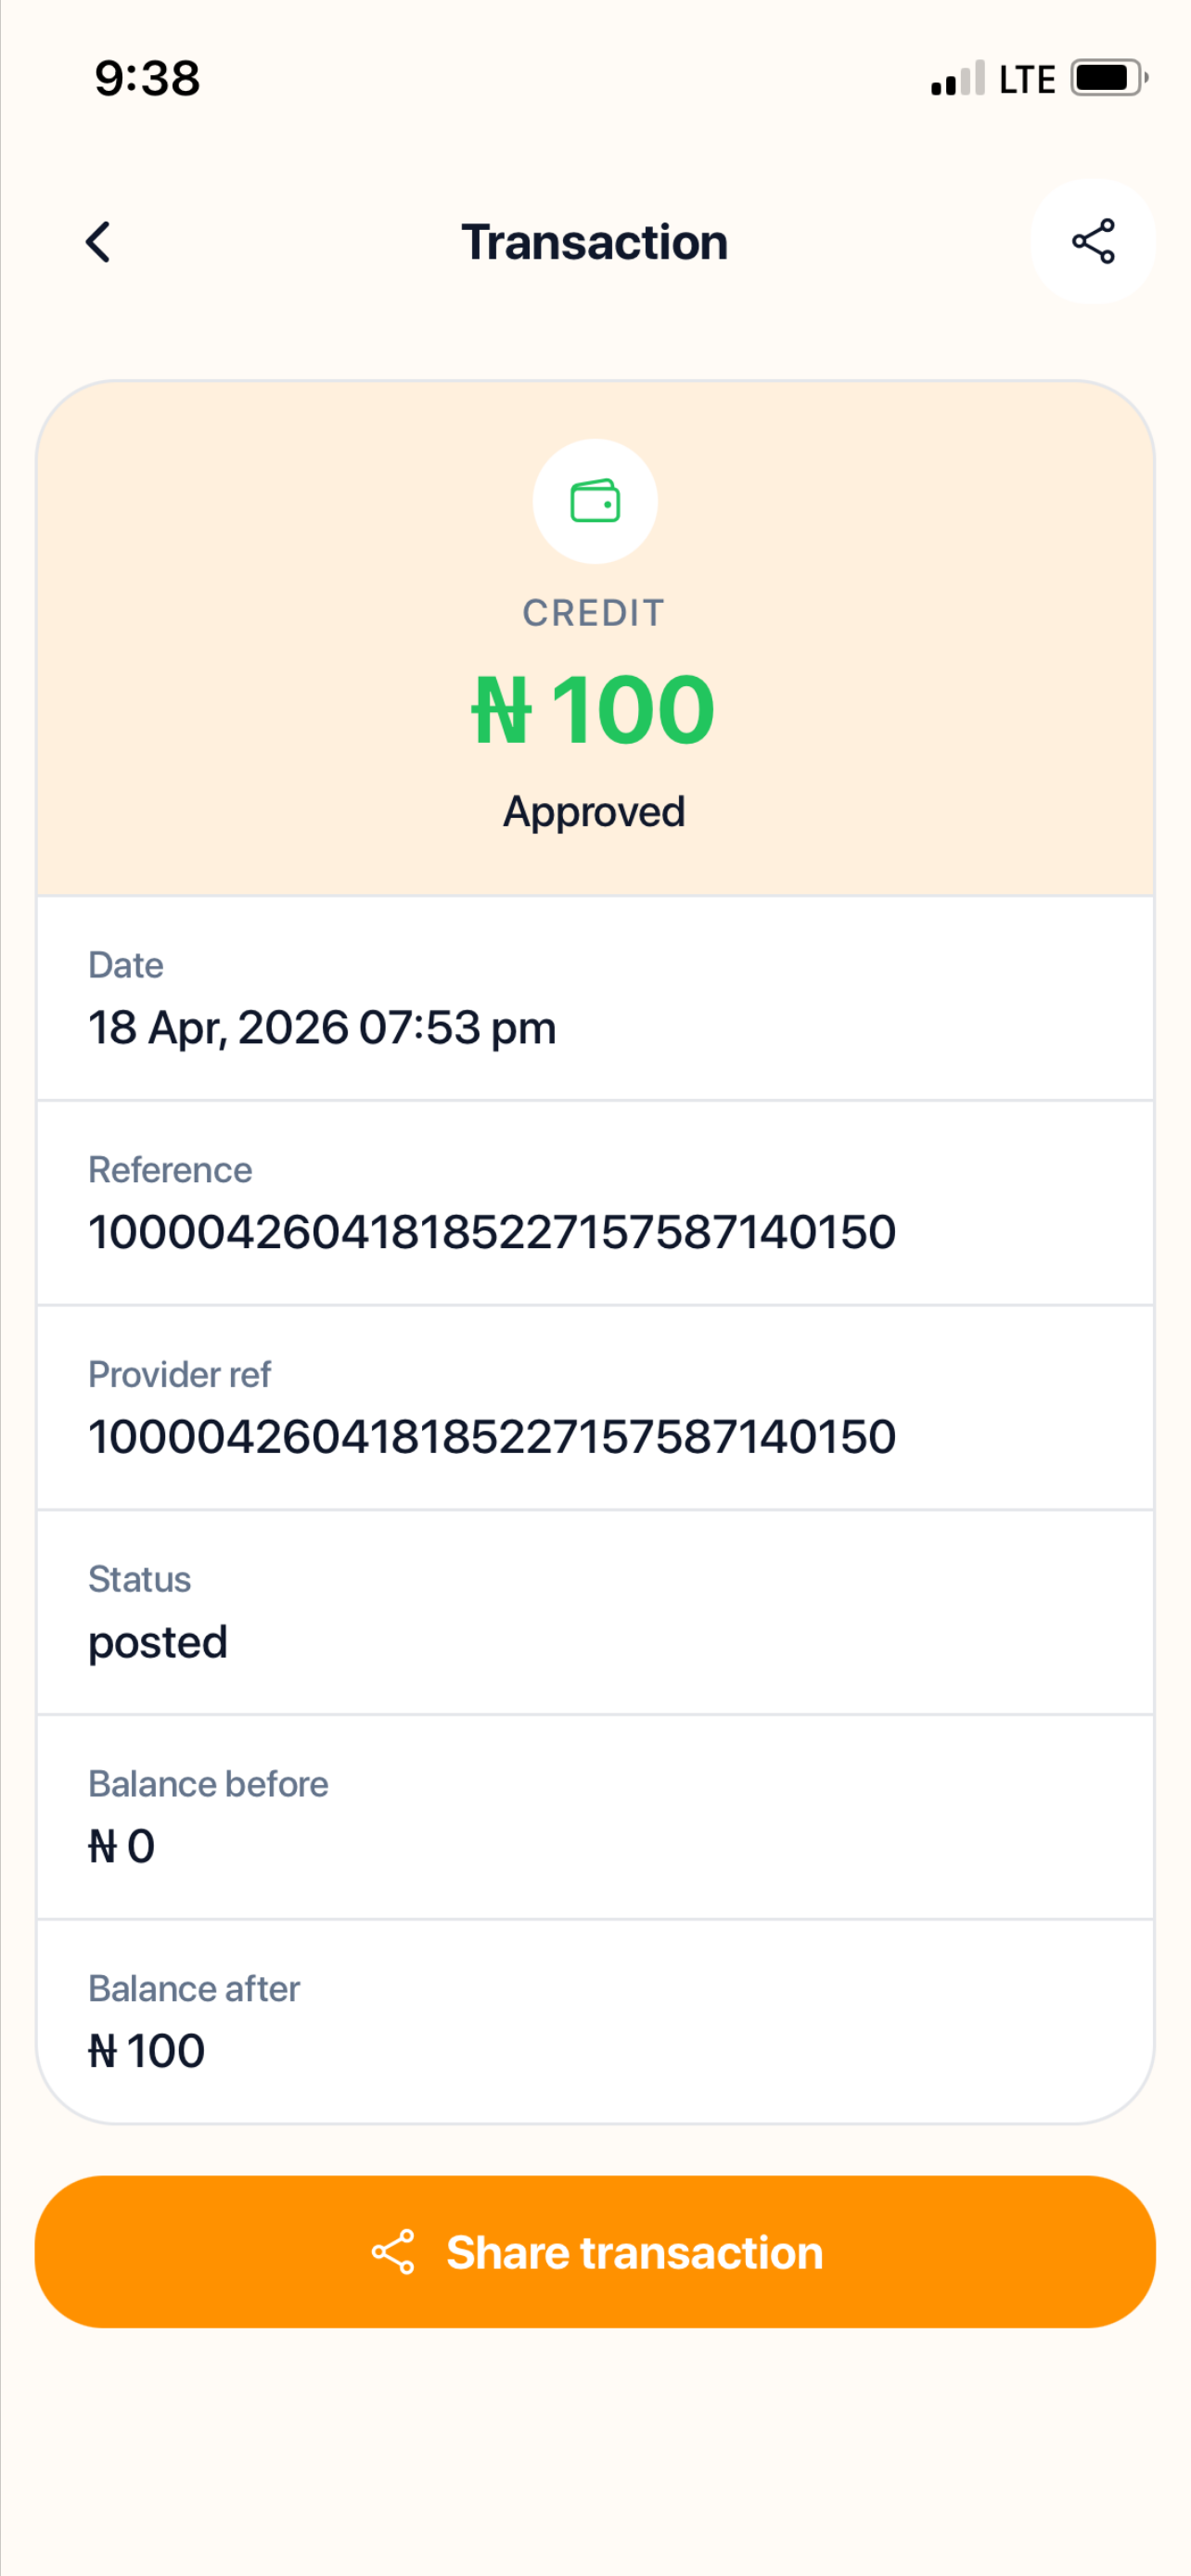Tap the back chevron arrow

tap(98, 242)
